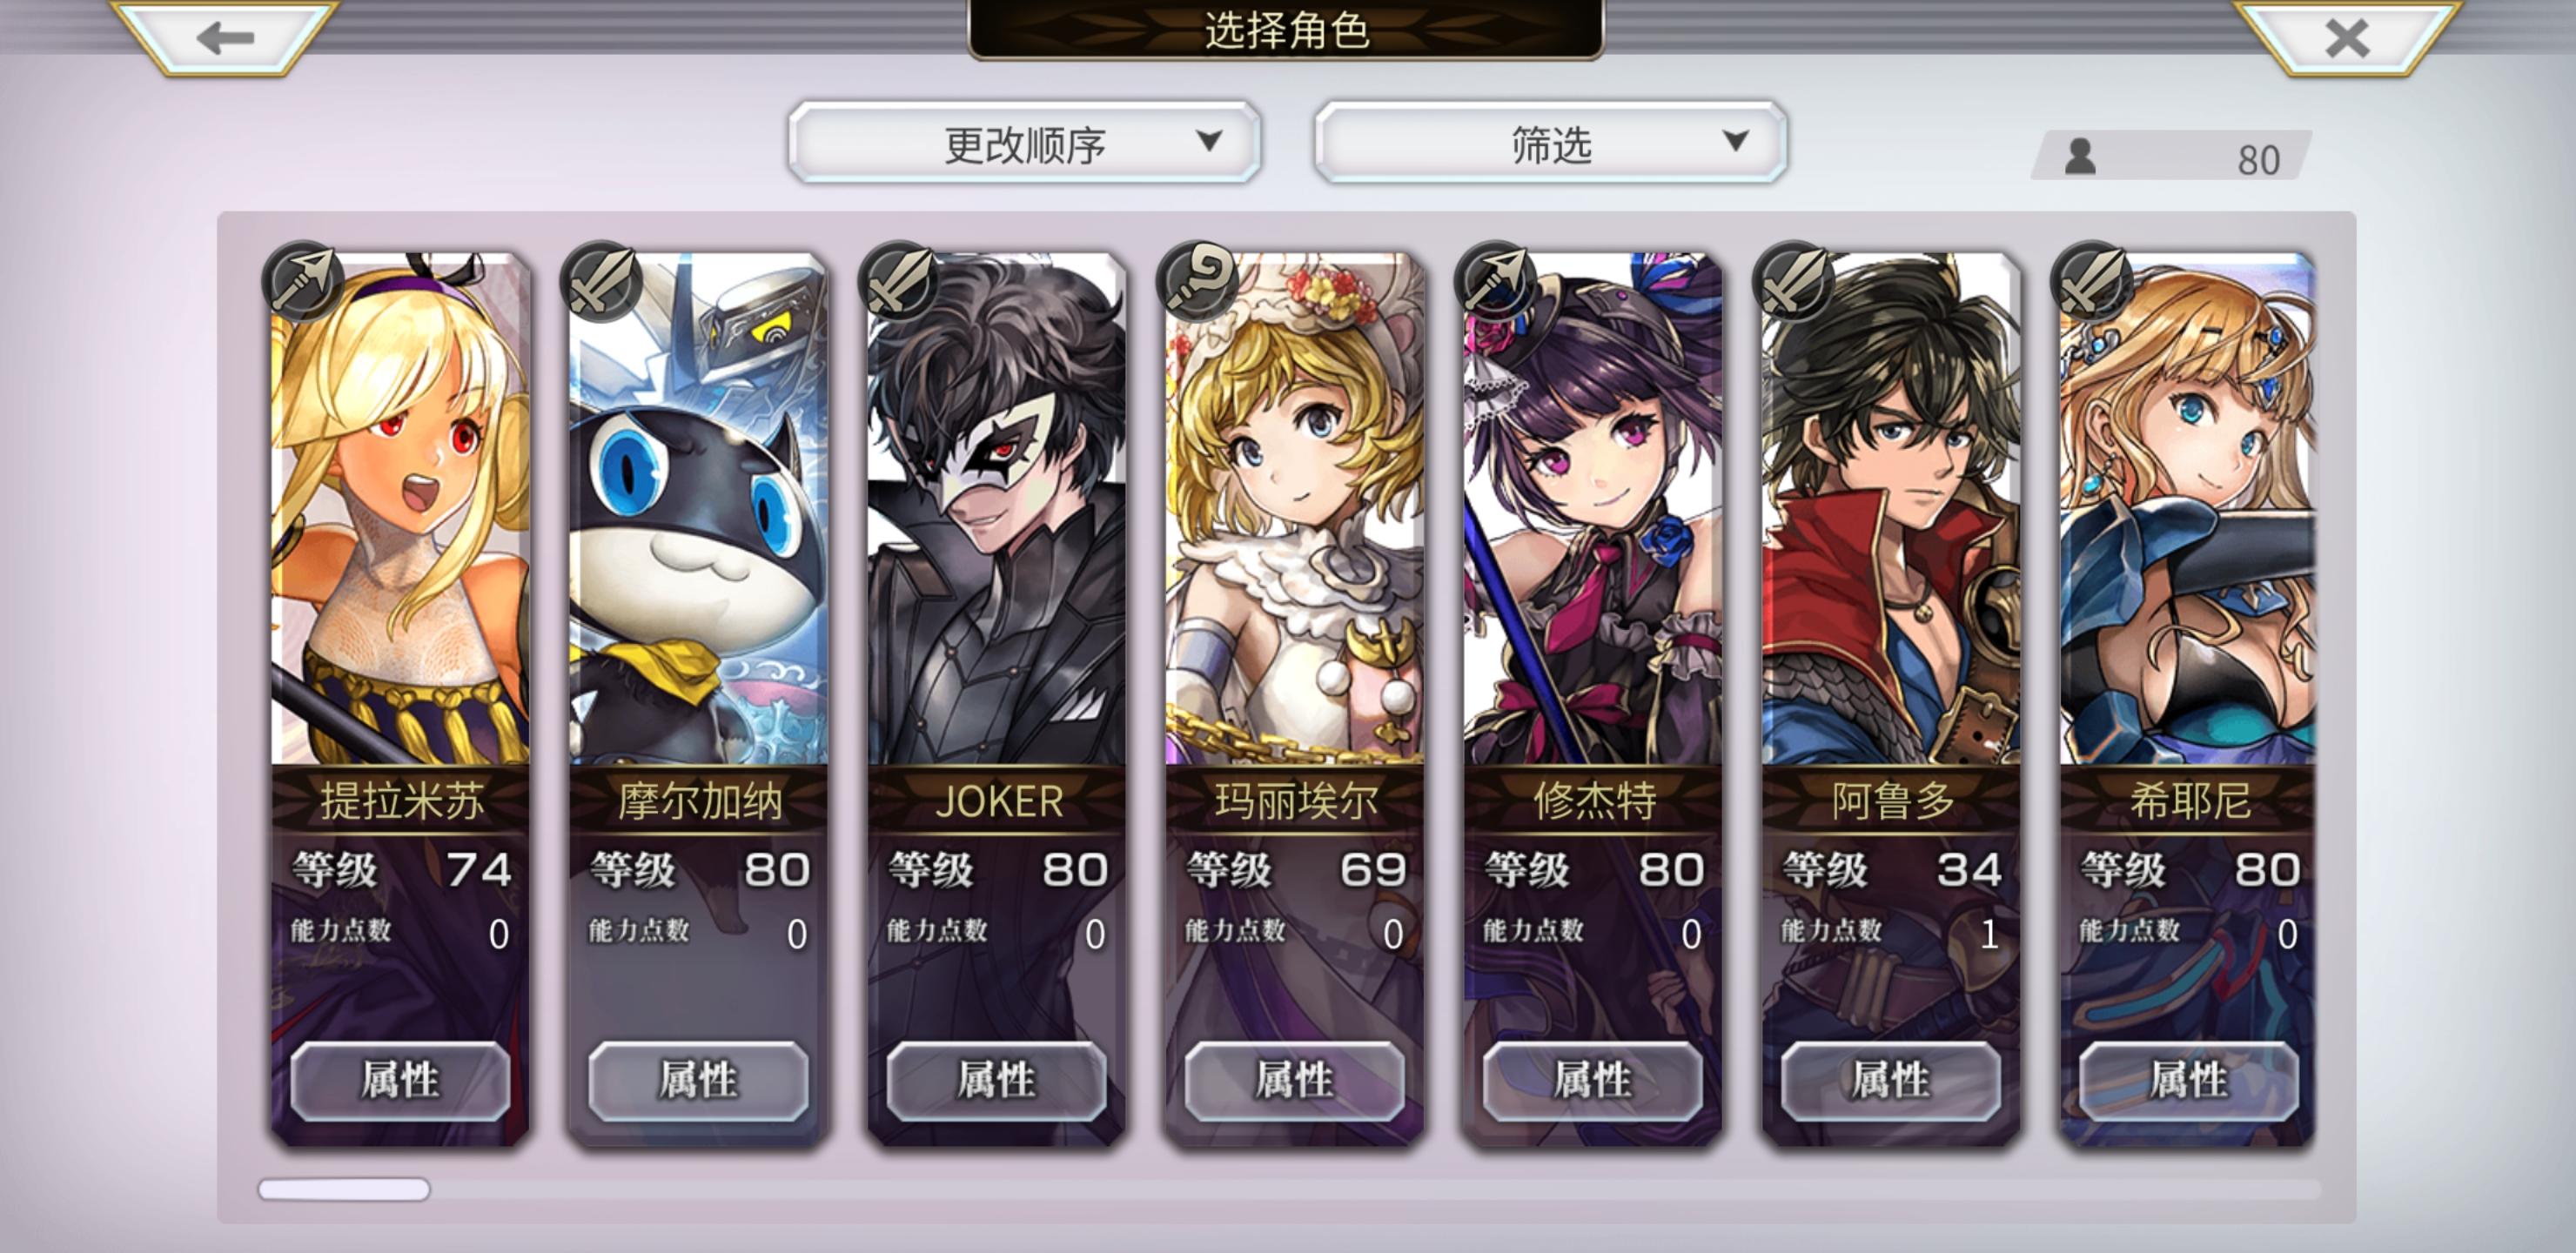Click the character count person icon
Viewport: 2576px width, 1253px height.
tap(2080, 157)
